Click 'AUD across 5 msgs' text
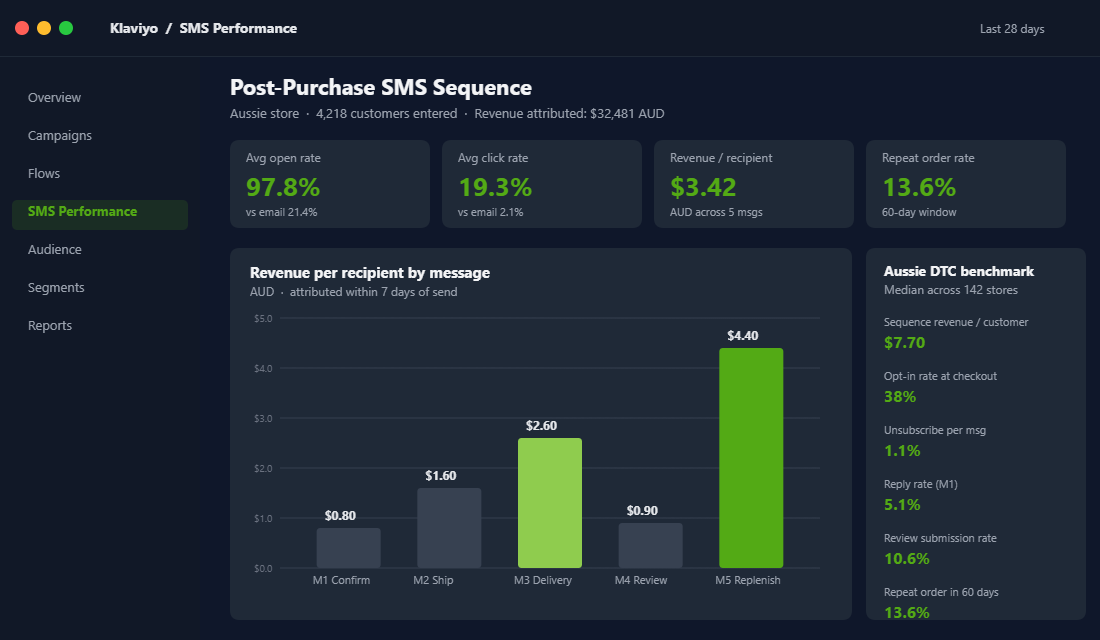 click(x=716, y=212)
